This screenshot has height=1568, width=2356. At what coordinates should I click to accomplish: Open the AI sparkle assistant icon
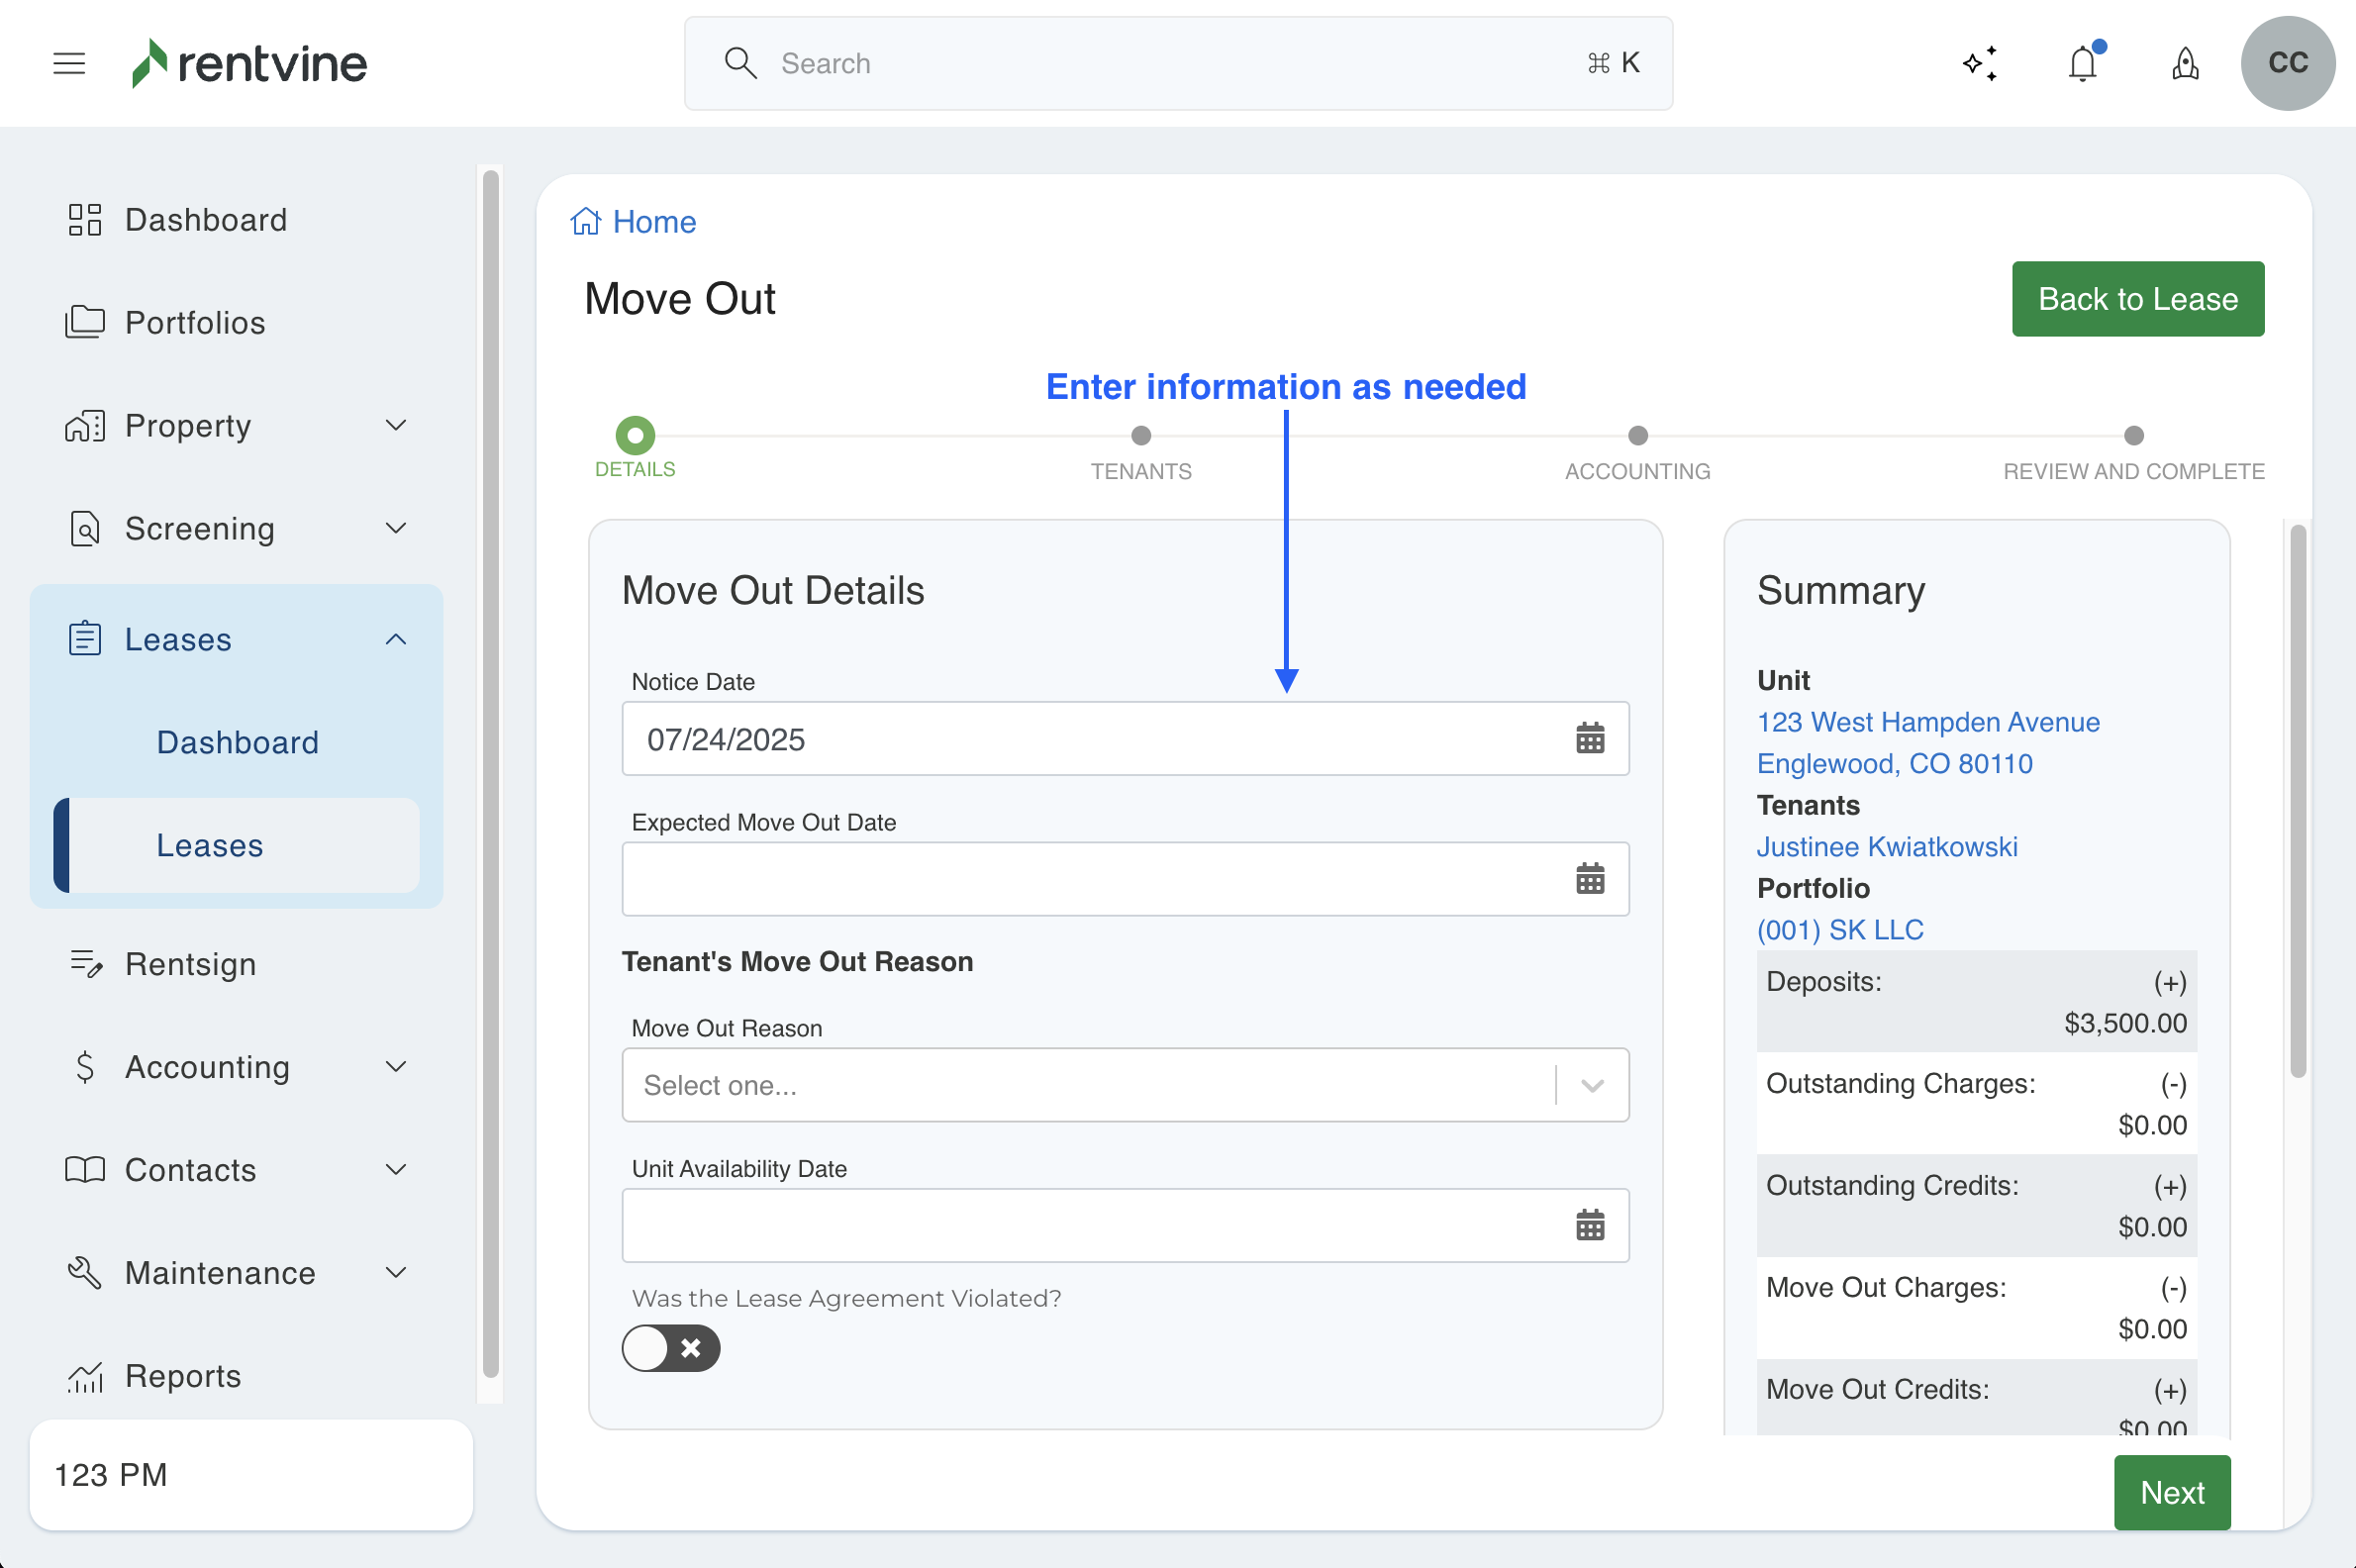point(1980,64)
